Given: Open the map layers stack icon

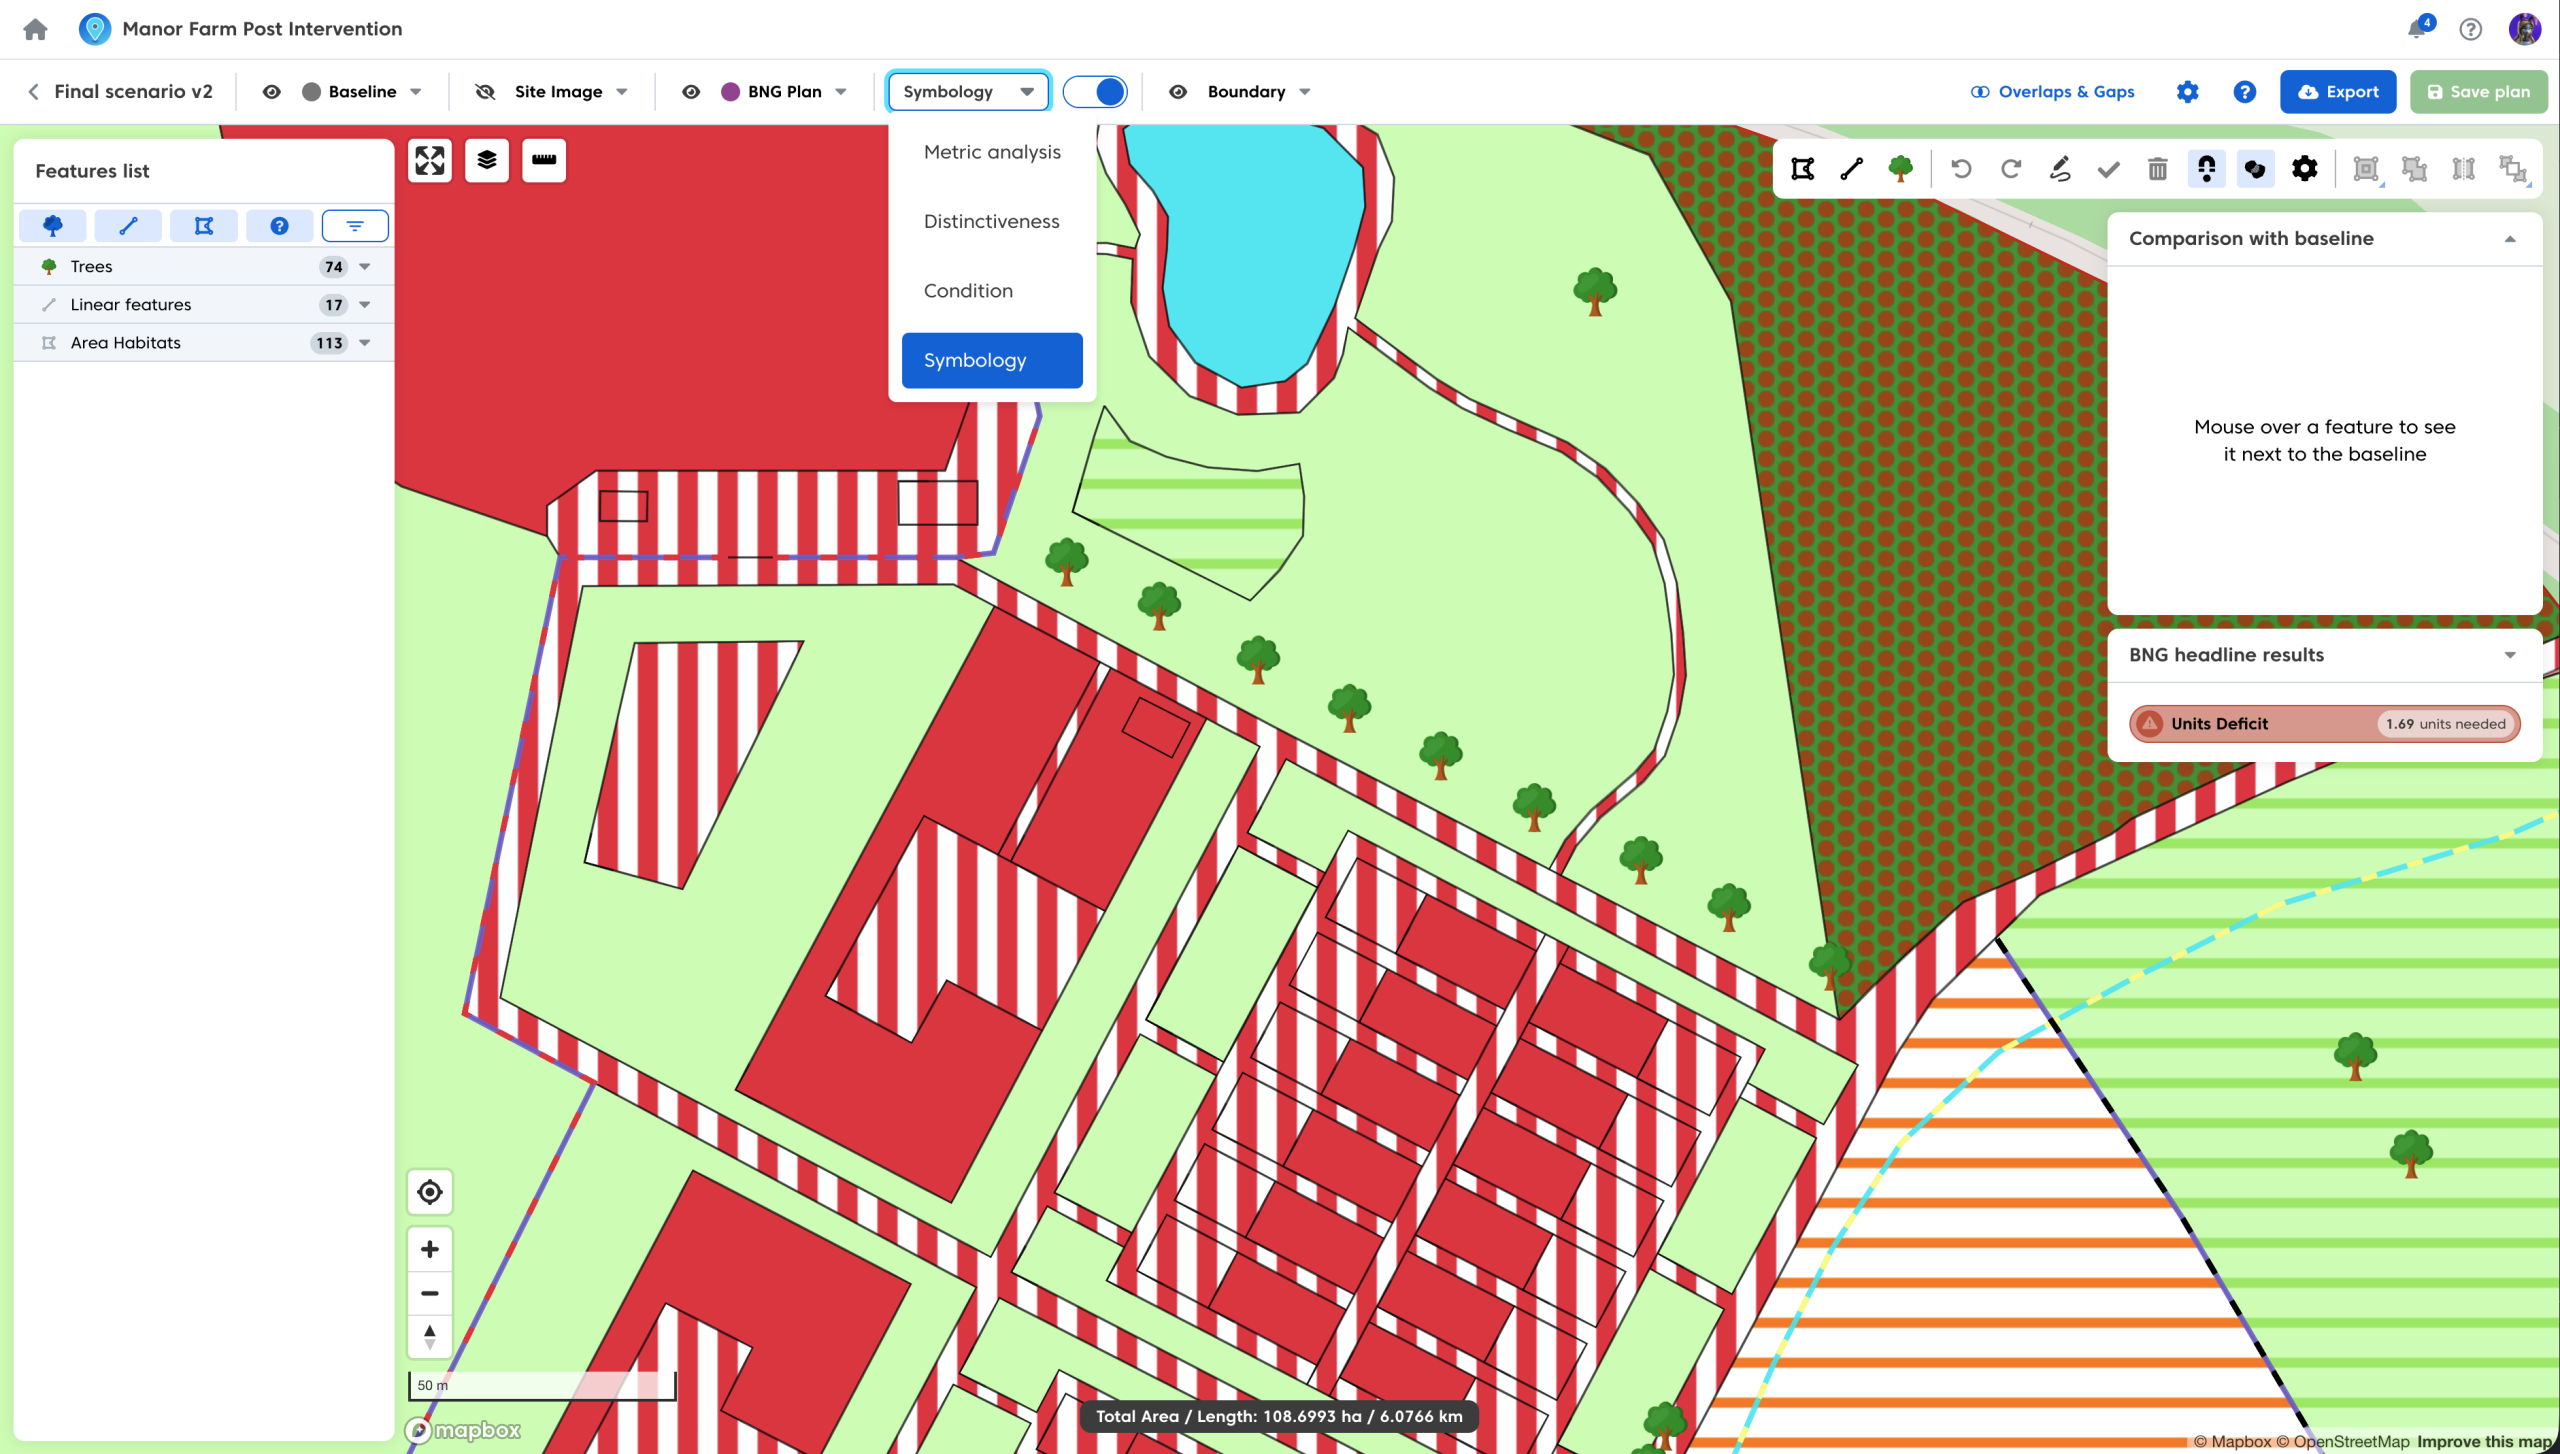Looking at the screenshot, I should point(487,161).
